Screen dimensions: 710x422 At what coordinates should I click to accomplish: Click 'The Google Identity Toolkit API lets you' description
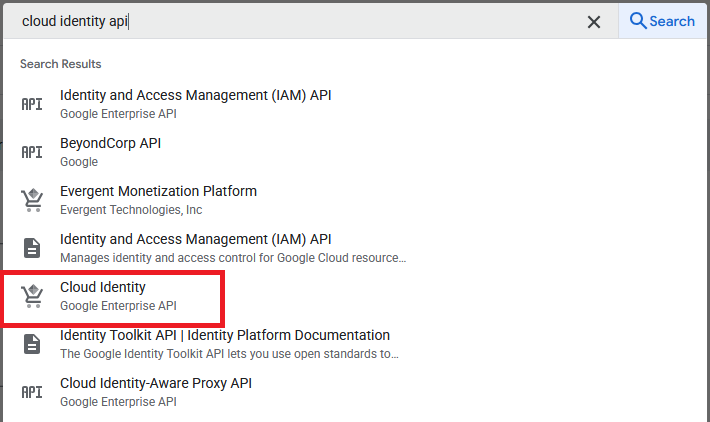coord(228,354)
